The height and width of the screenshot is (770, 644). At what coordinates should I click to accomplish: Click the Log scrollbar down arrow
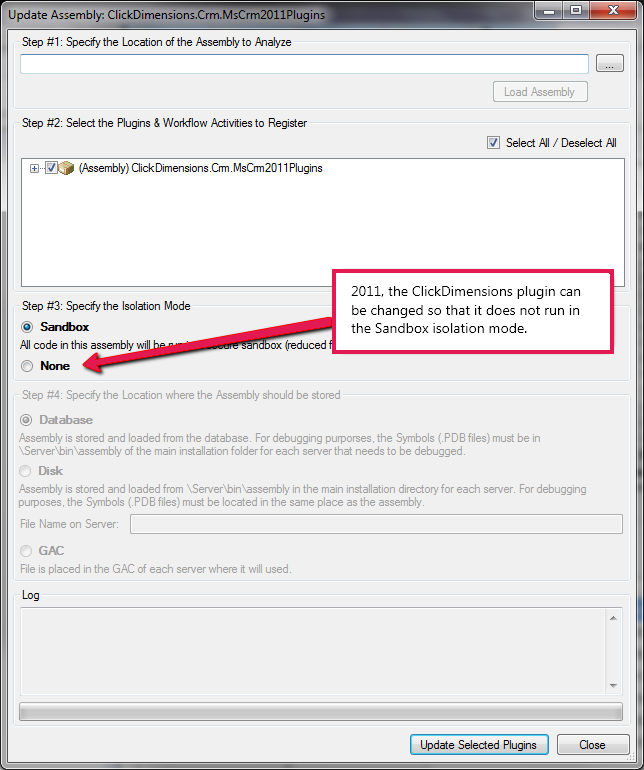click(x=613, y=686)
